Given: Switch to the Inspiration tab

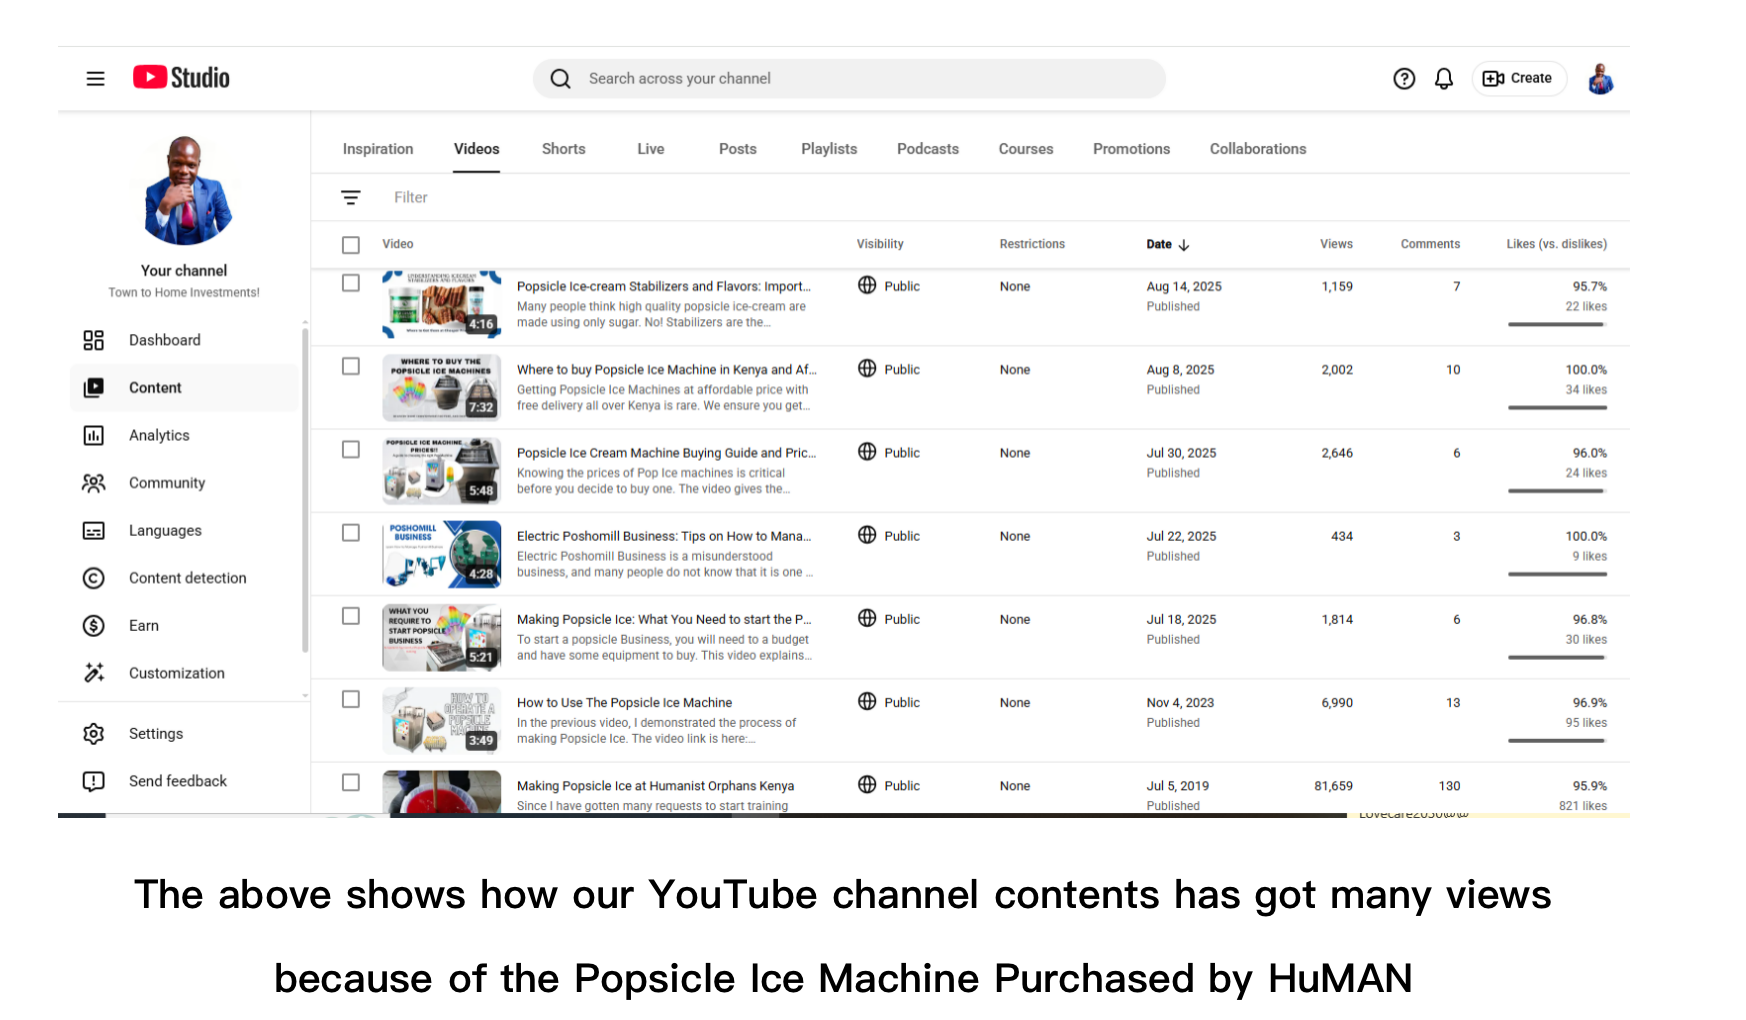Looking at the screenshot, I should (378, 149).
